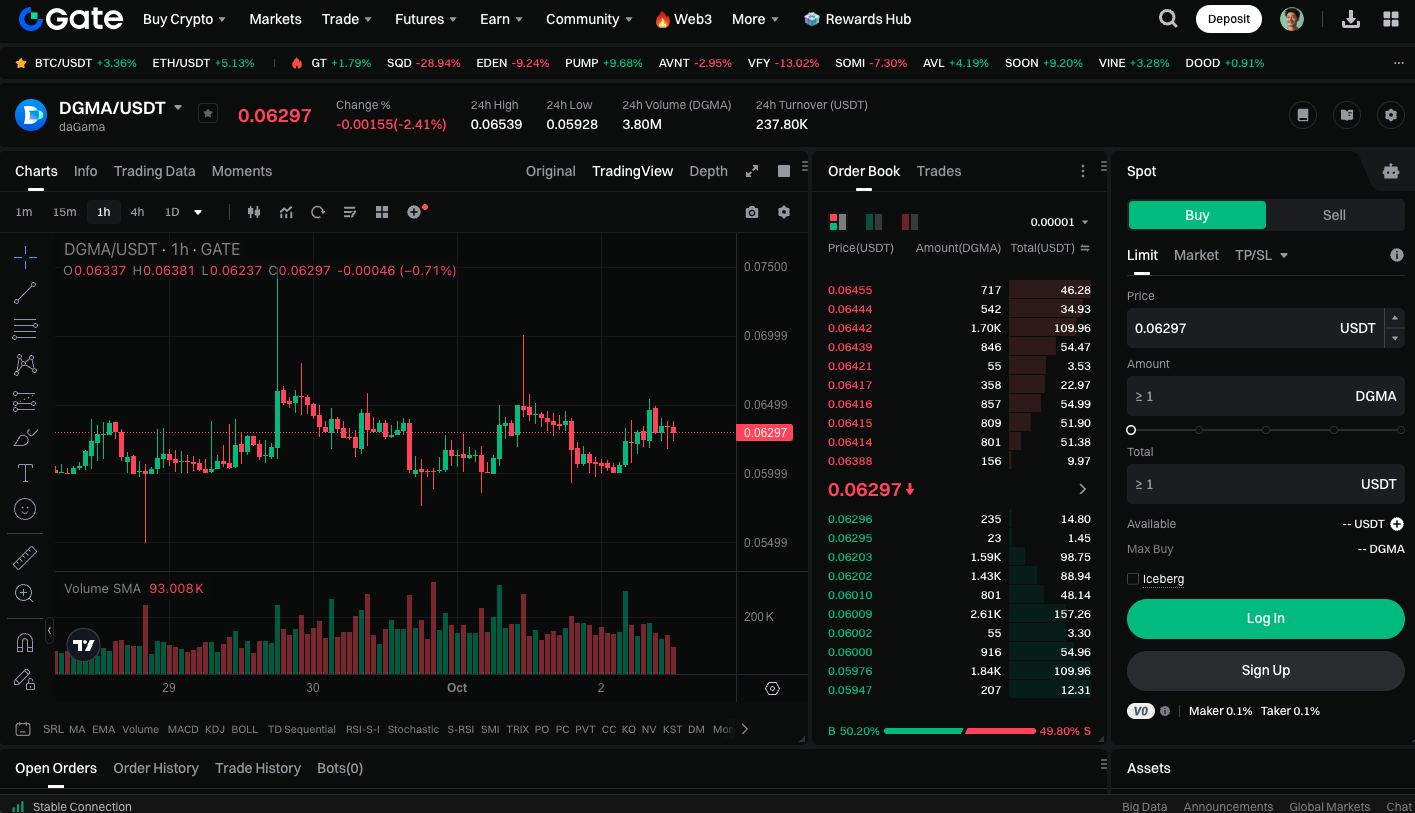Click the ruler measure tool
1415x813 pixels.
pos(25,557)
